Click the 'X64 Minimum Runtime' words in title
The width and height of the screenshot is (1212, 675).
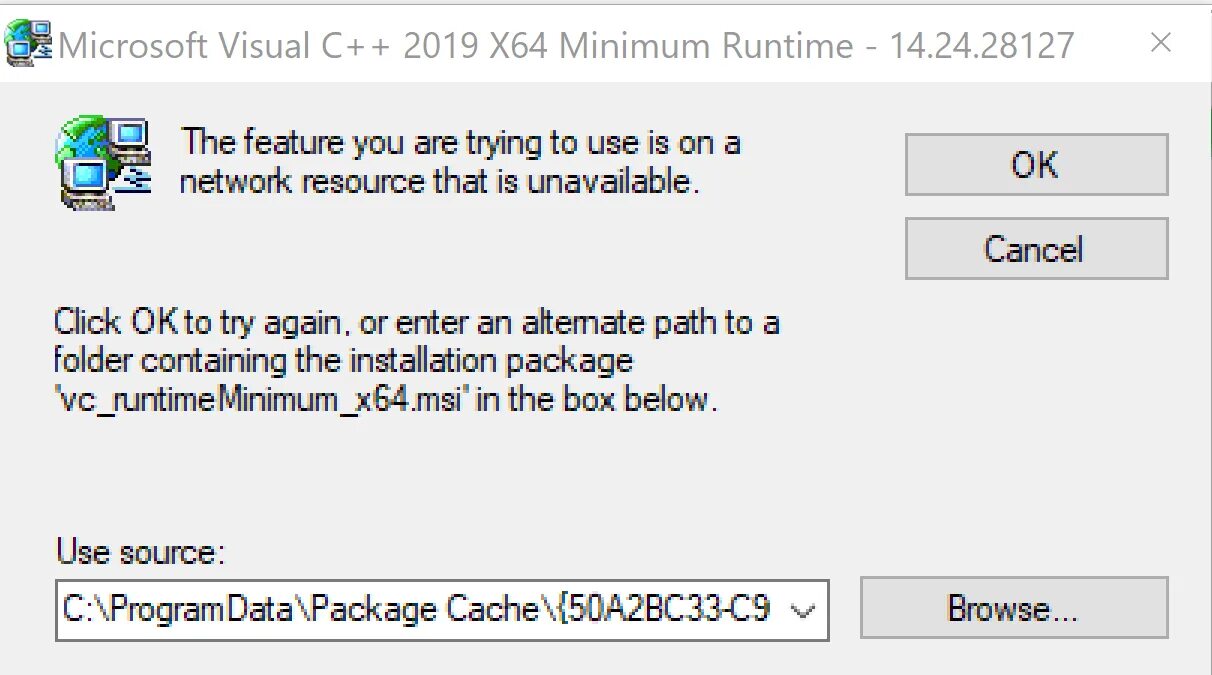pos(671,45)
